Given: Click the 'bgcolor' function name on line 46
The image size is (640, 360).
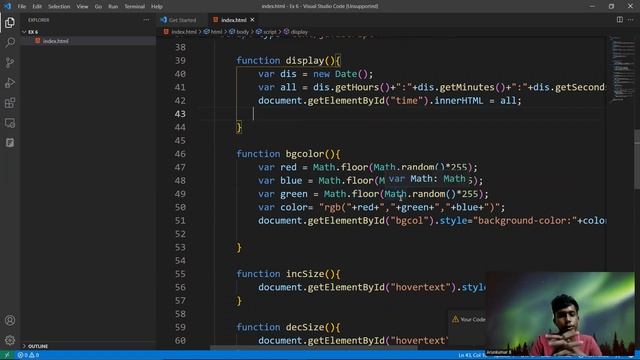Looking at the screenshot, I should [x=304, y=154].
